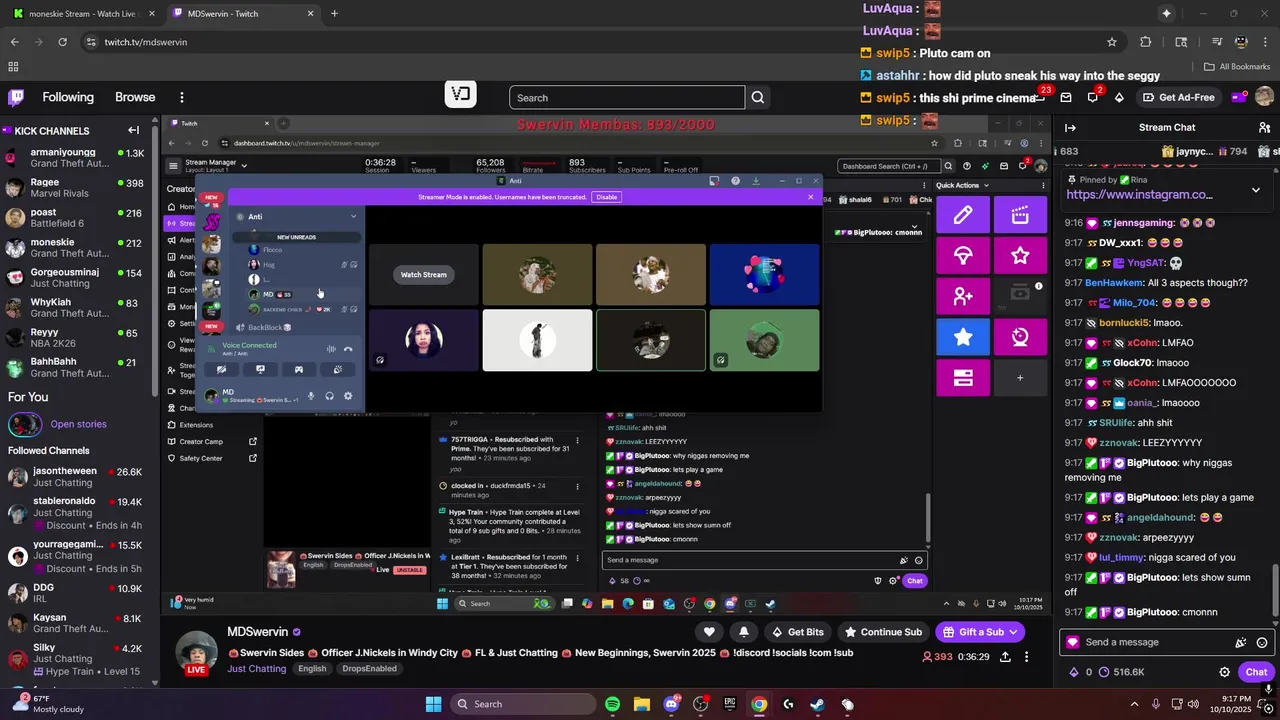The height and width of the screenshot is (720, 1280).
Task: Expand the pinned message chevron
Action: pyautogui.click(x=1256, y=189)
